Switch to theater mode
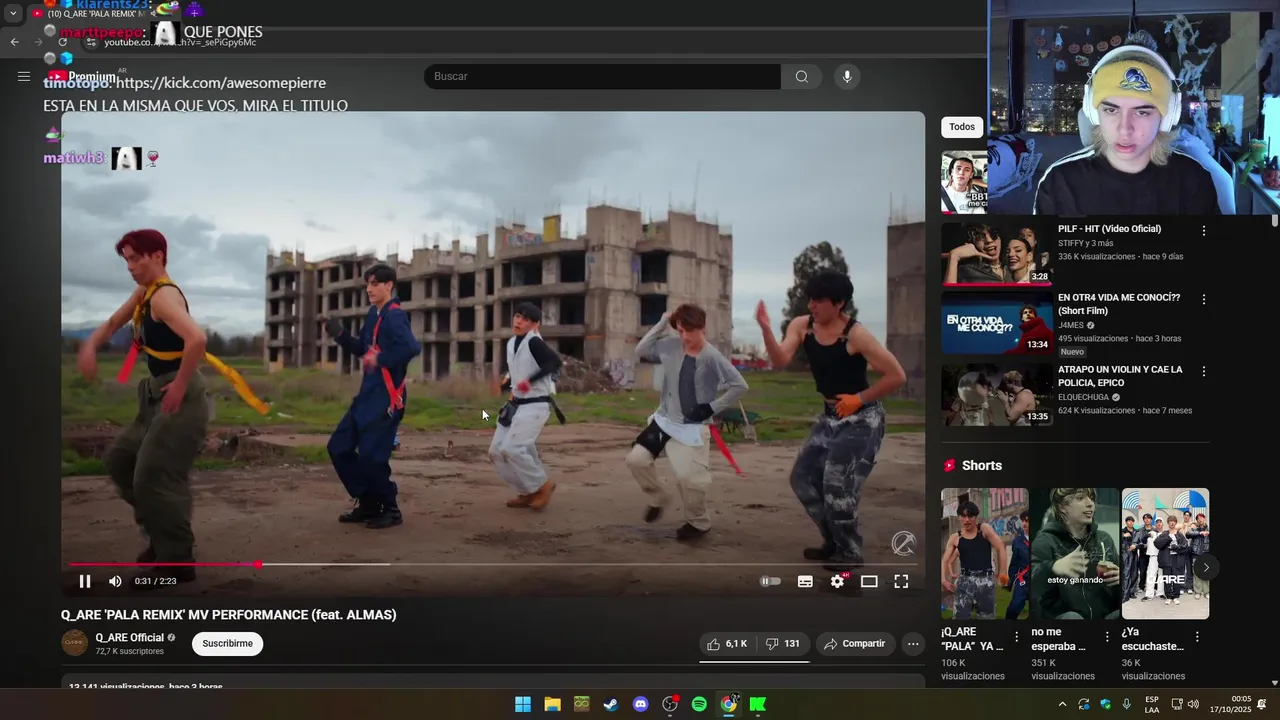Screen dimensions: 1280x720 pos(869,581)
